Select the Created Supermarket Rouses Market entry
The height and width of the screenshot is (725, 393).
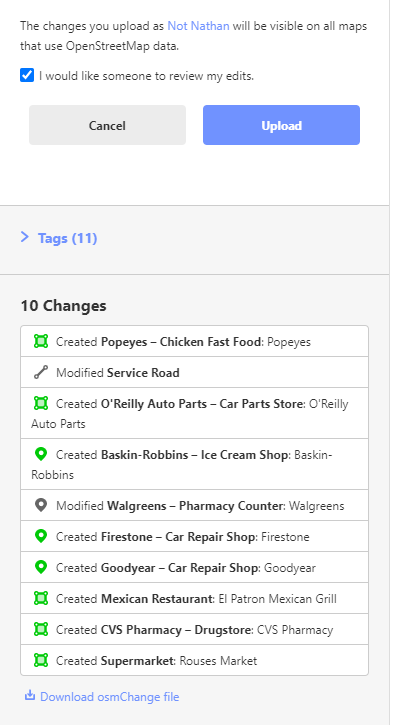click(x=194, y=660)
